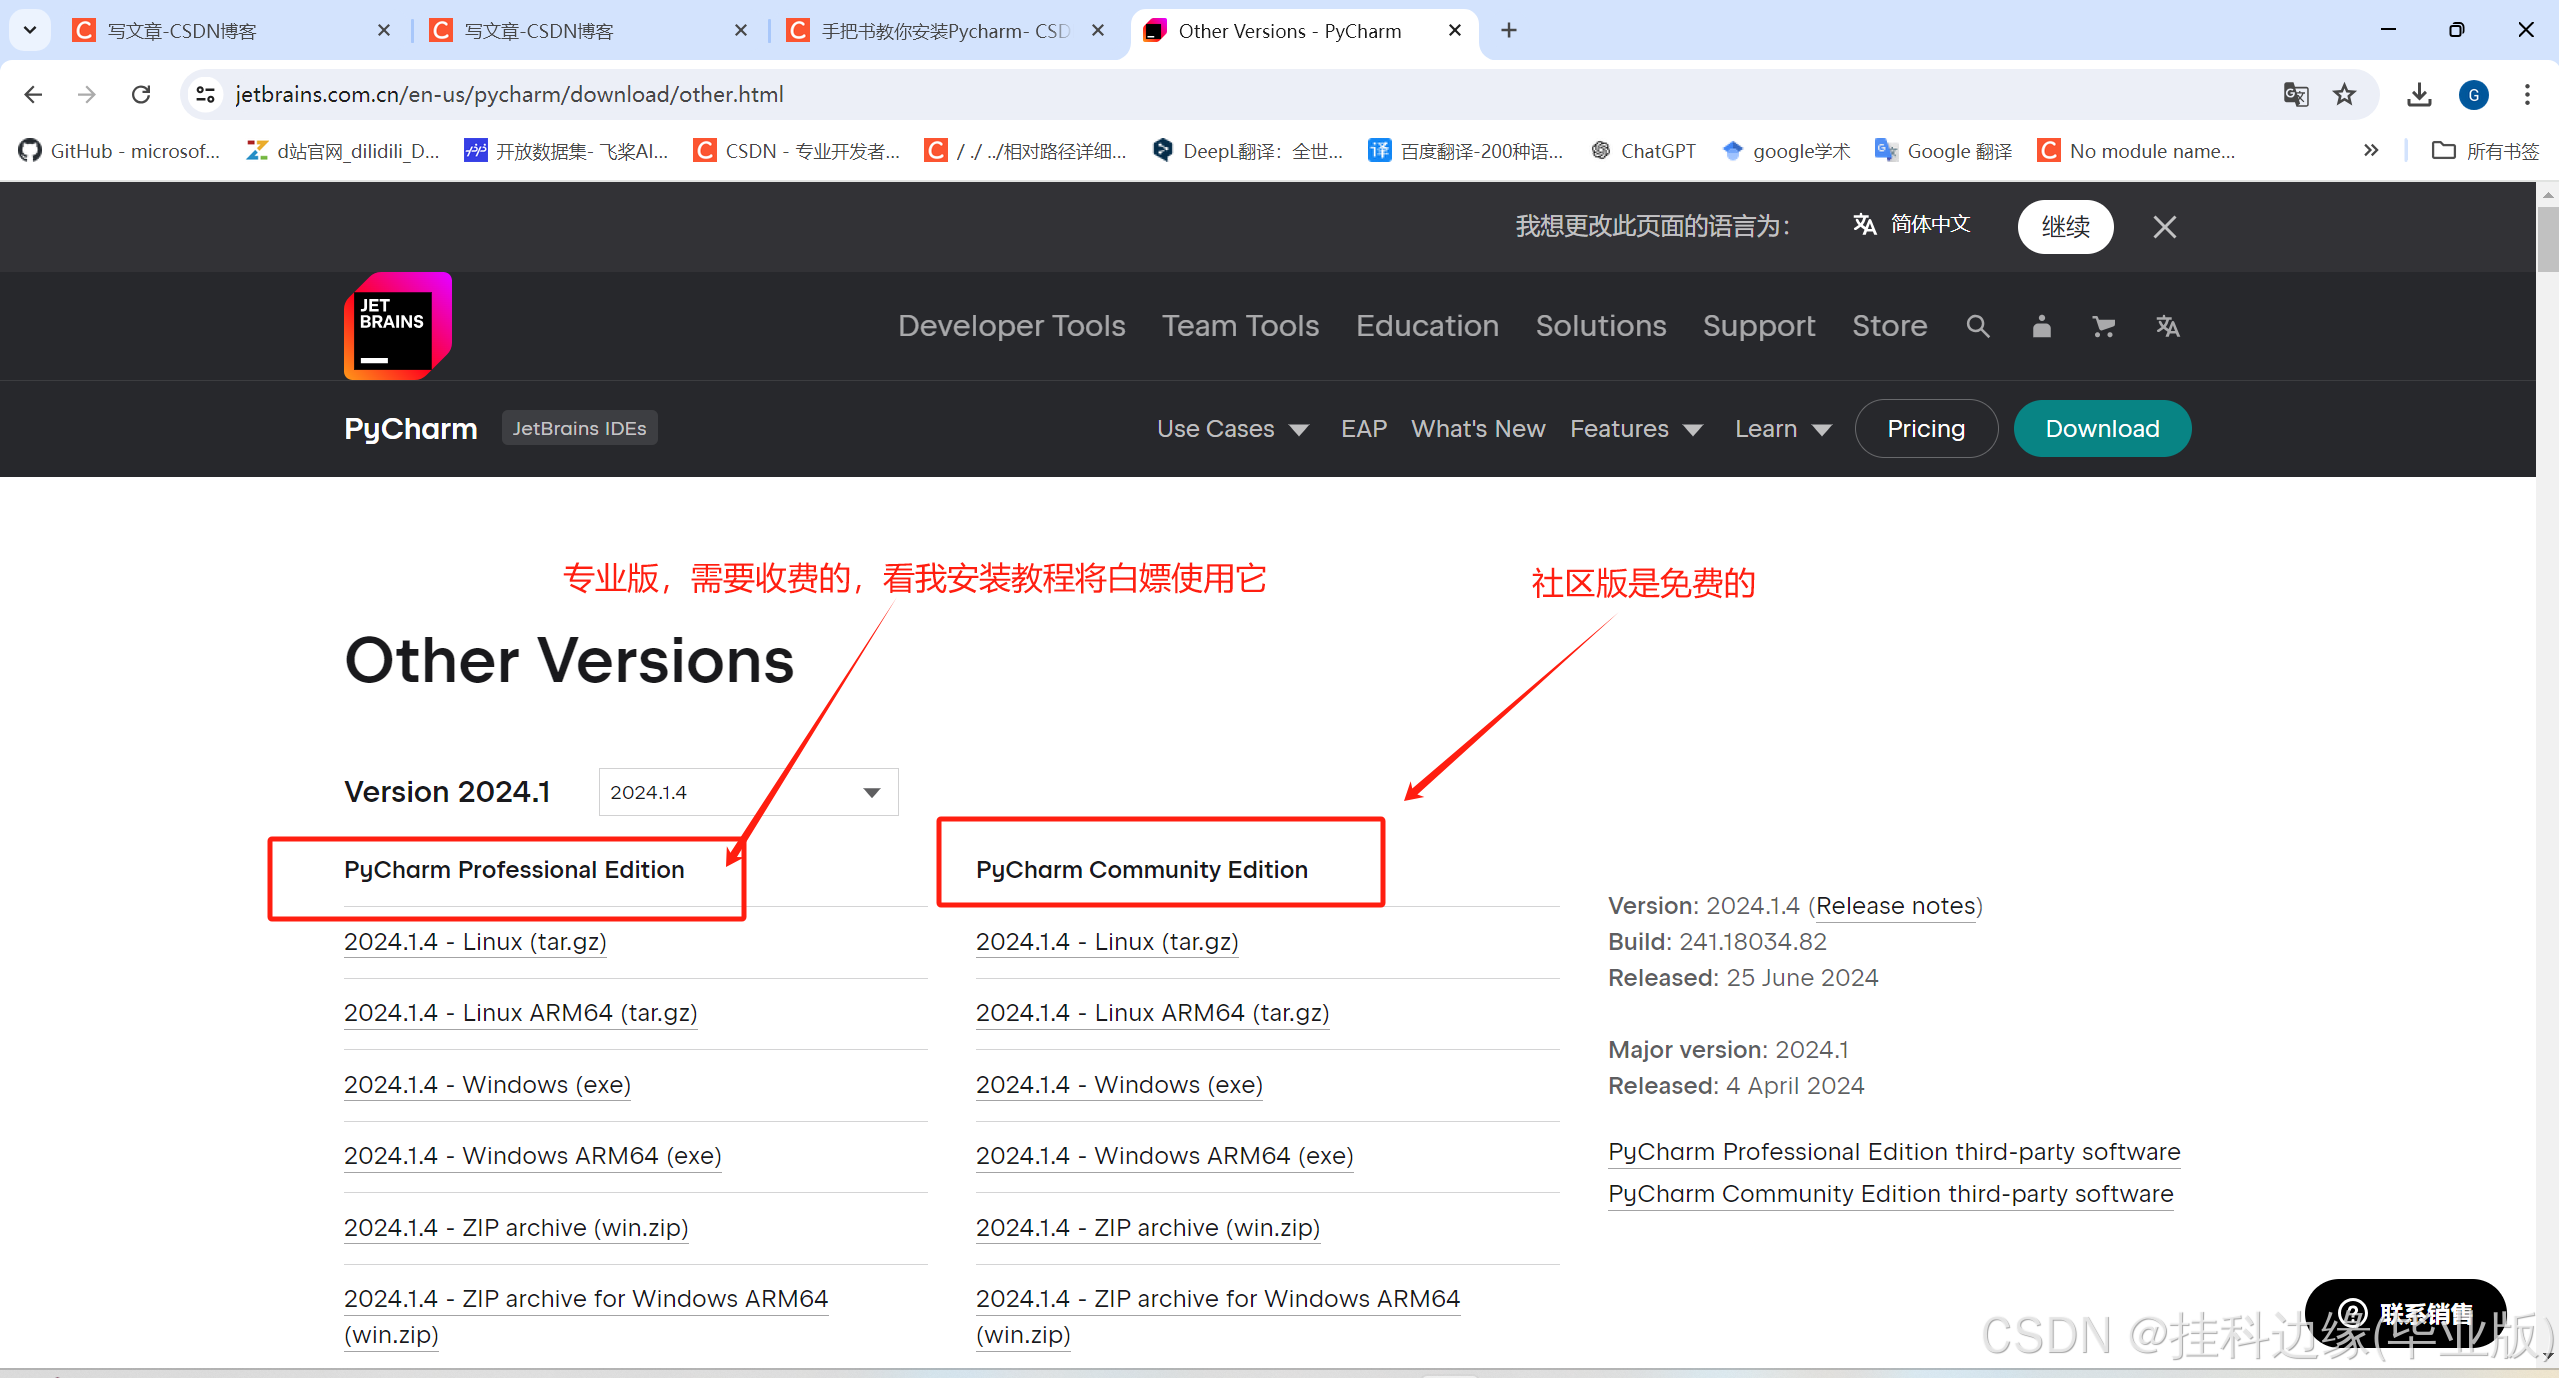Image resolution: width=2559 pixels, height=1378 pixels.
Task: Click PyCharm product name link
Action: 411,429
